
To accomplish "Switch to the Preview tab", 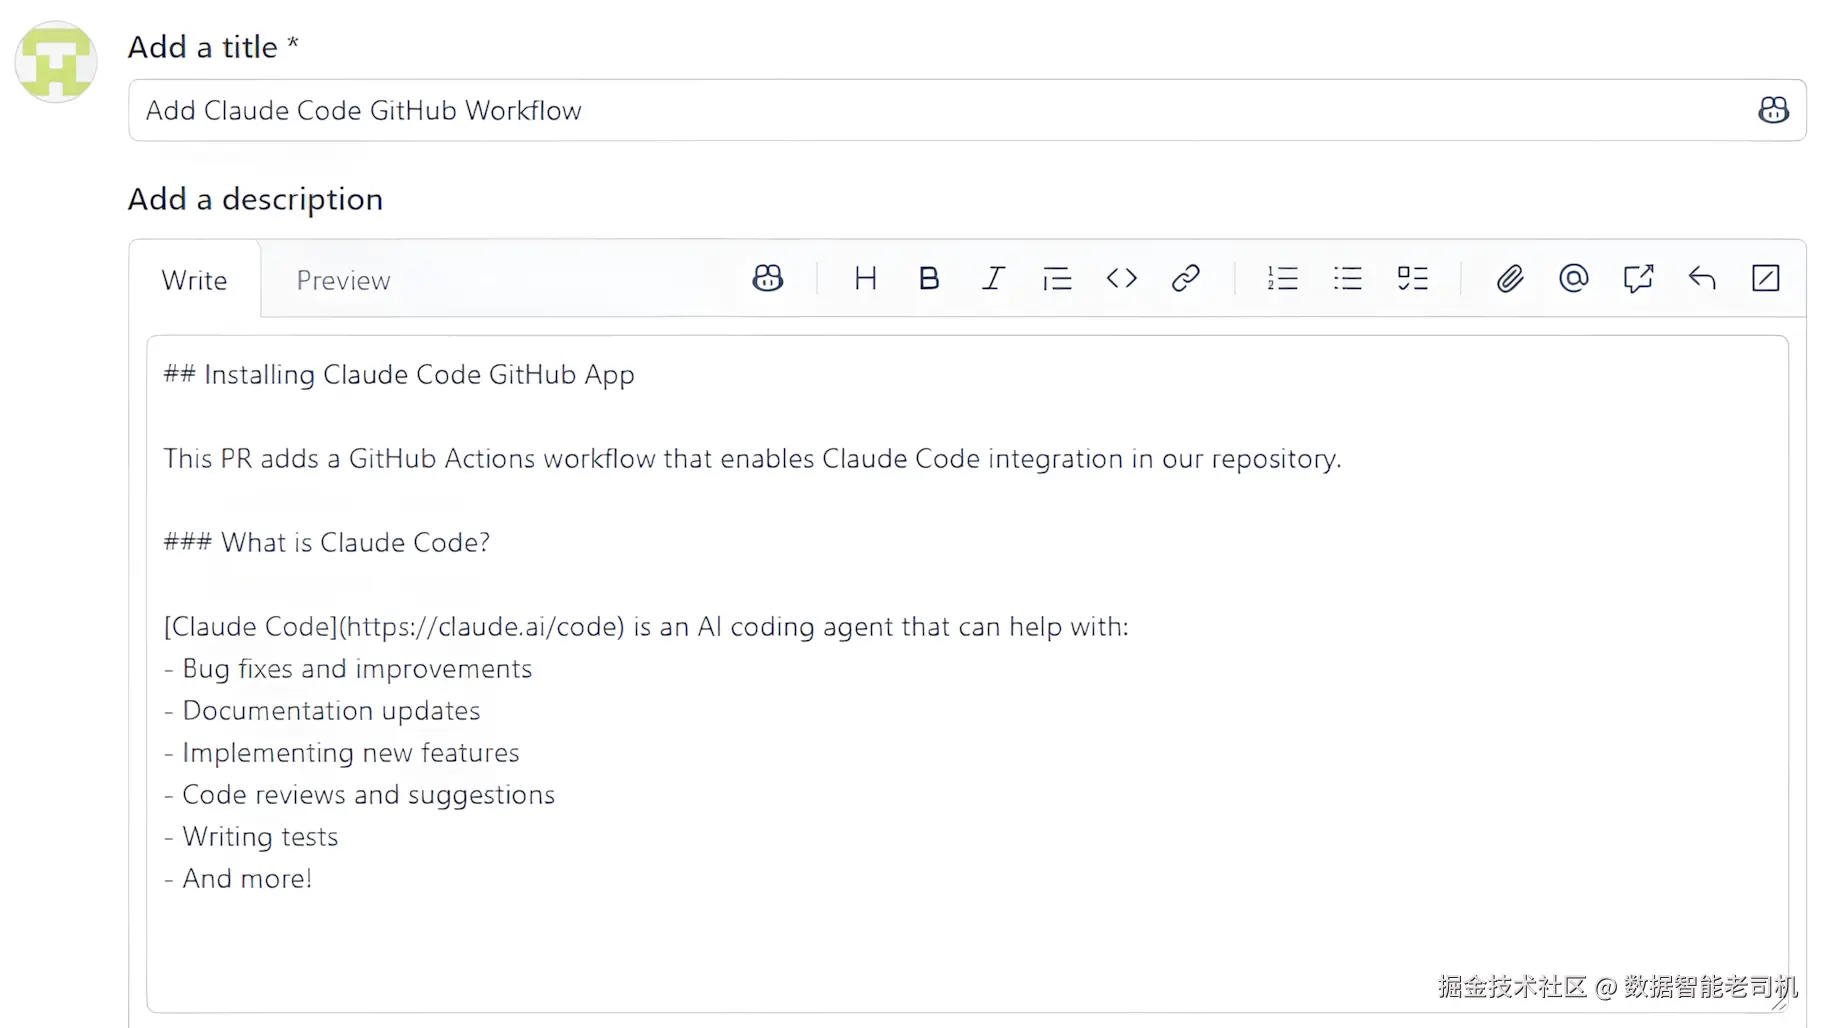I will click(x=343, y=280).
